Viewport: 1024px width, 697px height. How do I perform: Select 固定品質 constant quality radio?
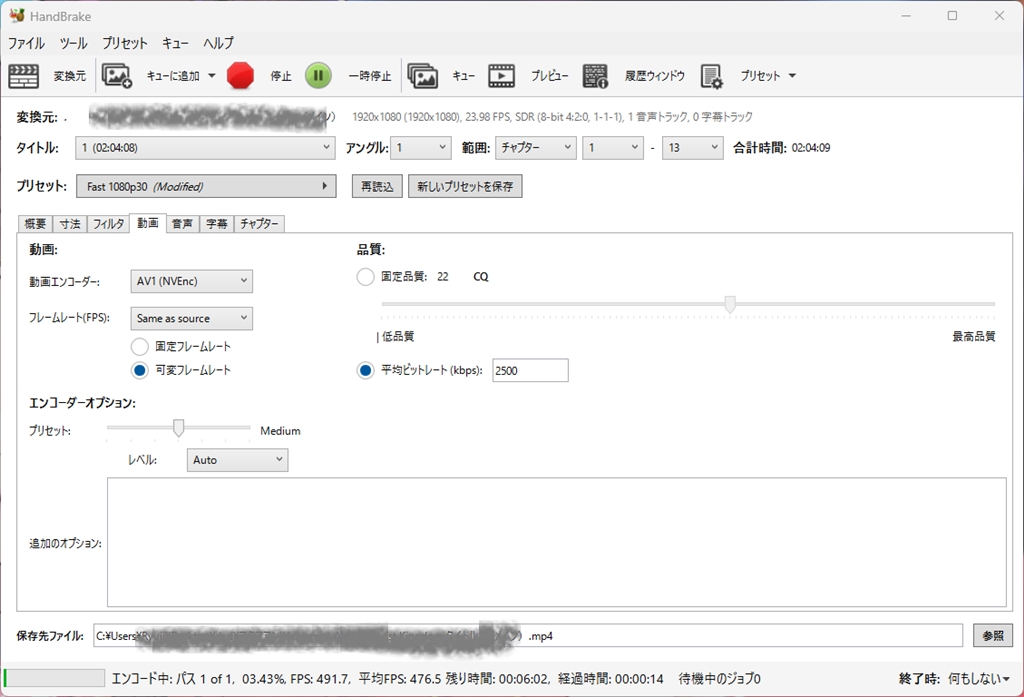coord(365,277)
